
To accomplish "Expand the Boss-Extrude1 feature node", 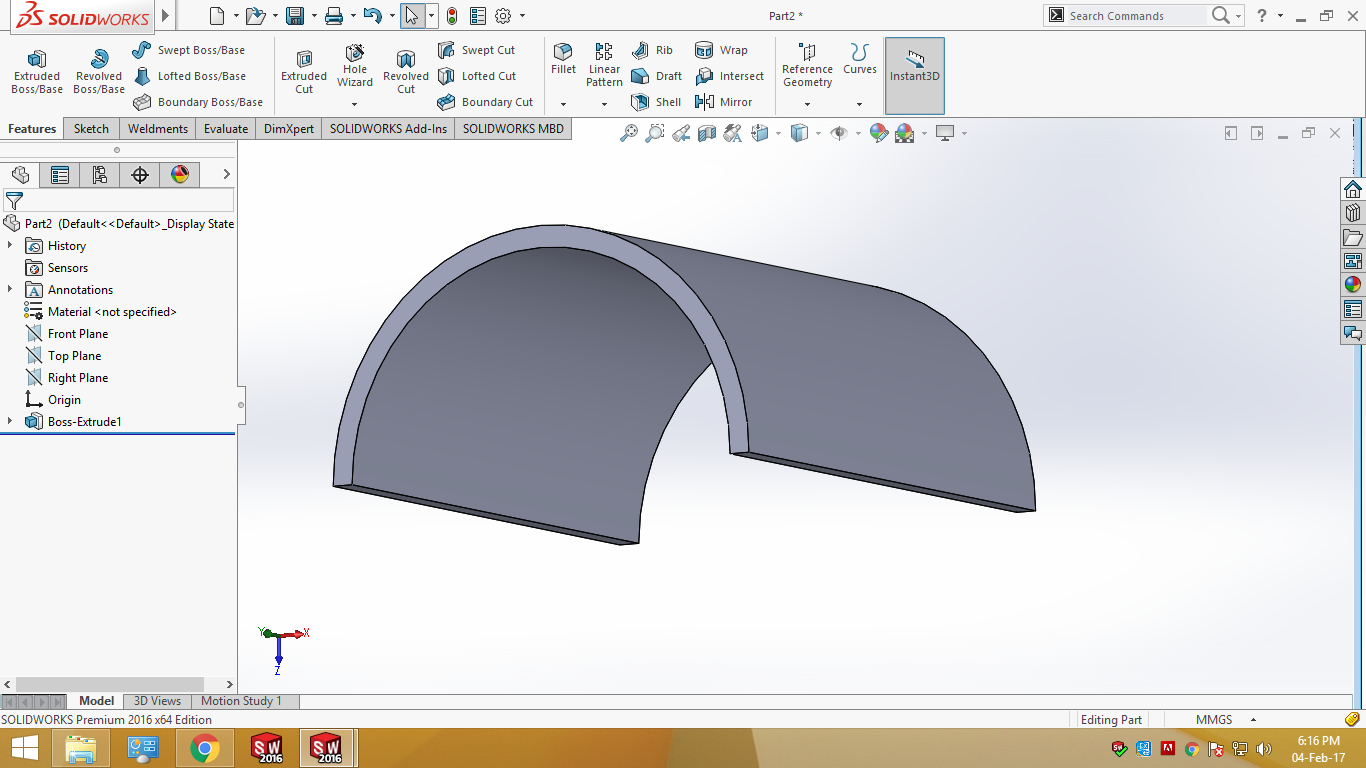I will tap(10, 422).
